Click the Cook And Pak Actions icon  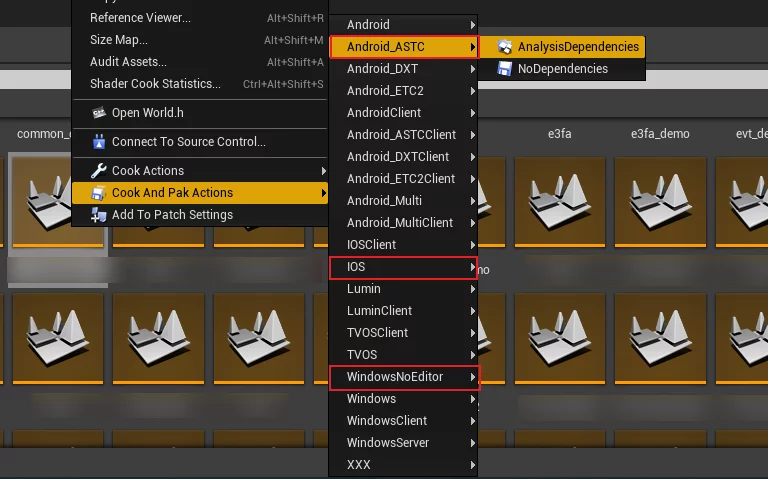pos(98,193)
